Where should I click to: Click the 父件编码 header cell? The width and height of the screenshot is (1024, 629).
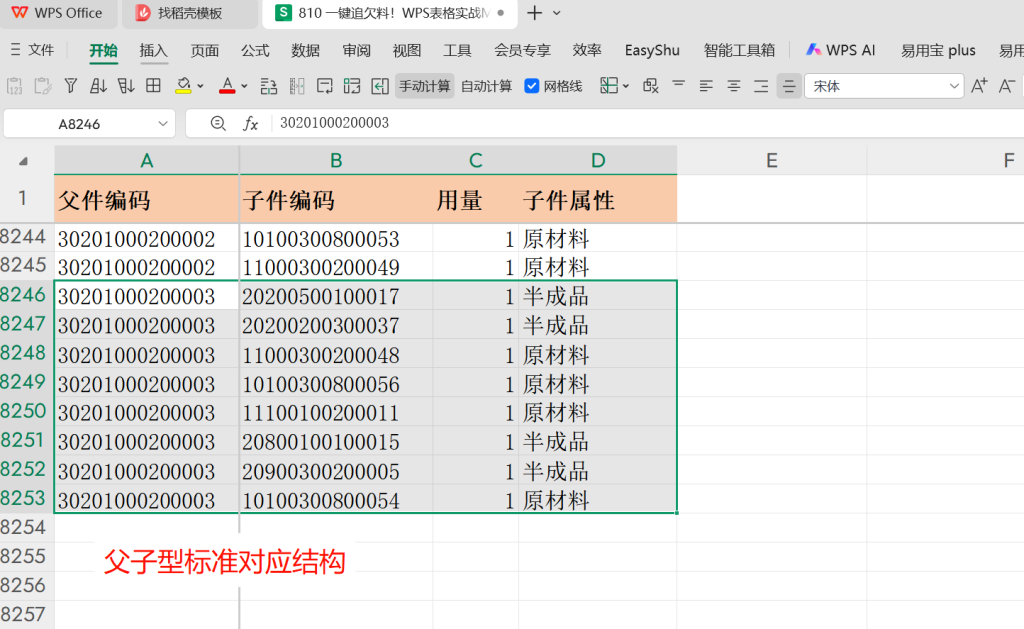click(147, 200)
